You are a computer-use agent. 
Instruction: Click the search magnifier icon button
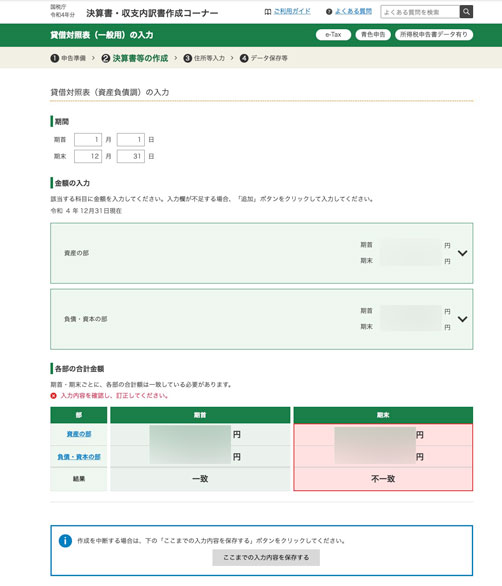[466, 12]
